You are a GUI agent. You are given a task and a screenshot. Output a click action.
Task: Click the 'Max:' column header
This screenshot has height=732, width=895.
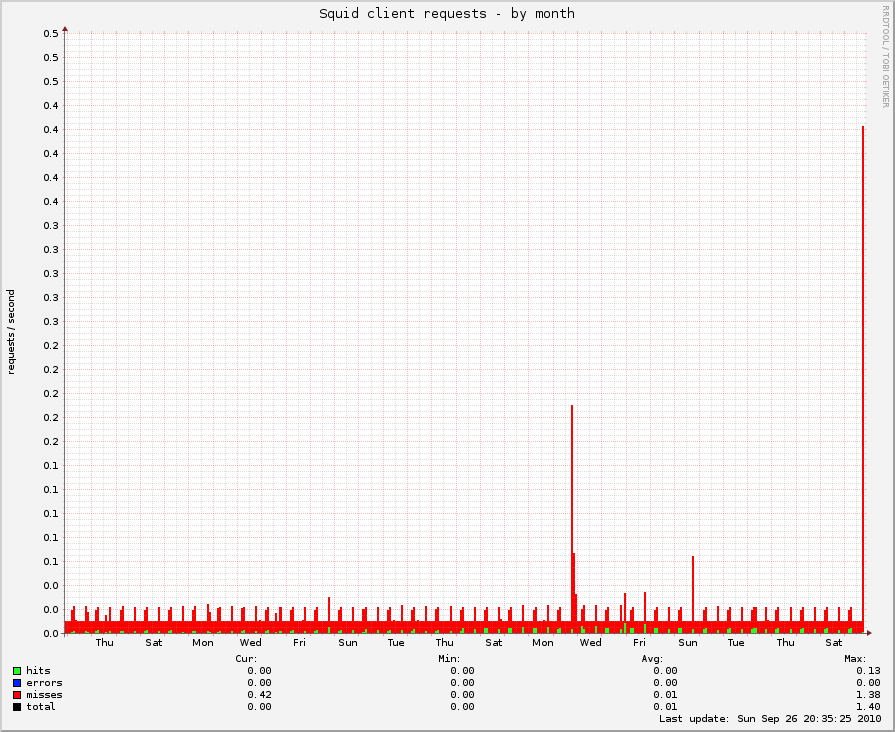(856, 659)
